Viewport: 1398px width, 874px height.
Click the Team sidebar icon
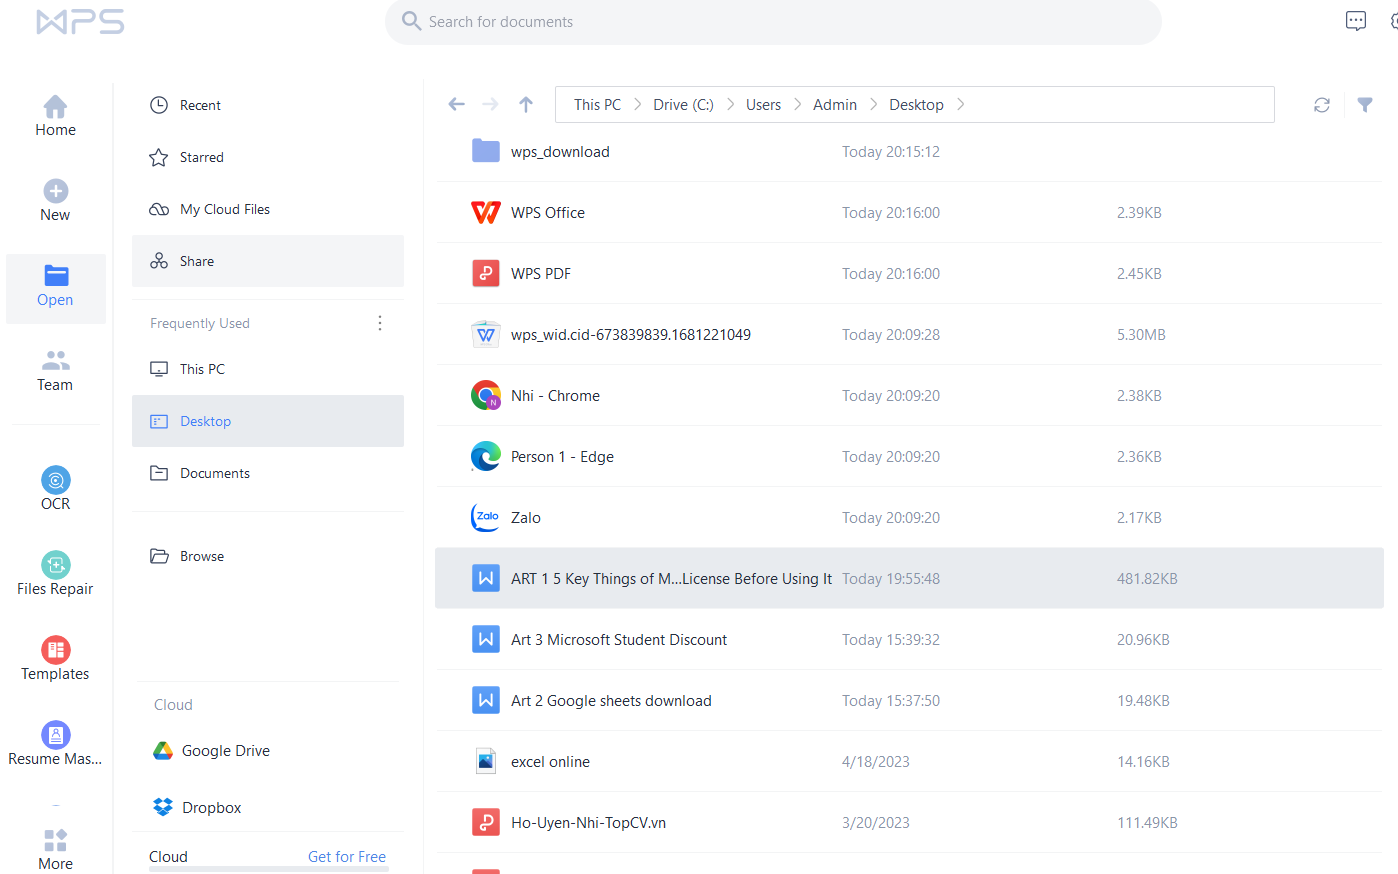[x=55, y=370]
